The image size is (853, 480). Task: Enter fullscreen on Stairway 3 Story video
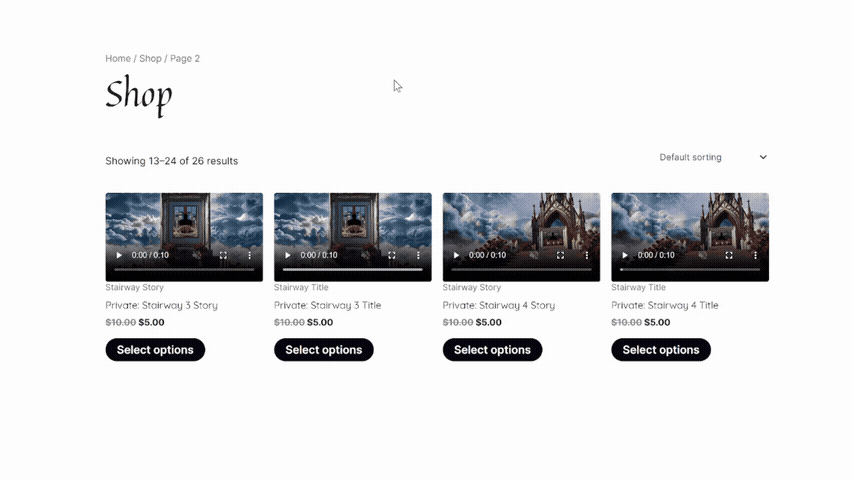[223, 255]
